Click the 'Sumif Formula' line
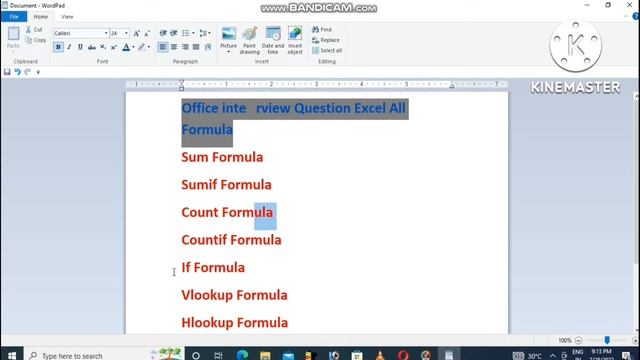The width and height of the screenshot is (640, 360). 227,185
